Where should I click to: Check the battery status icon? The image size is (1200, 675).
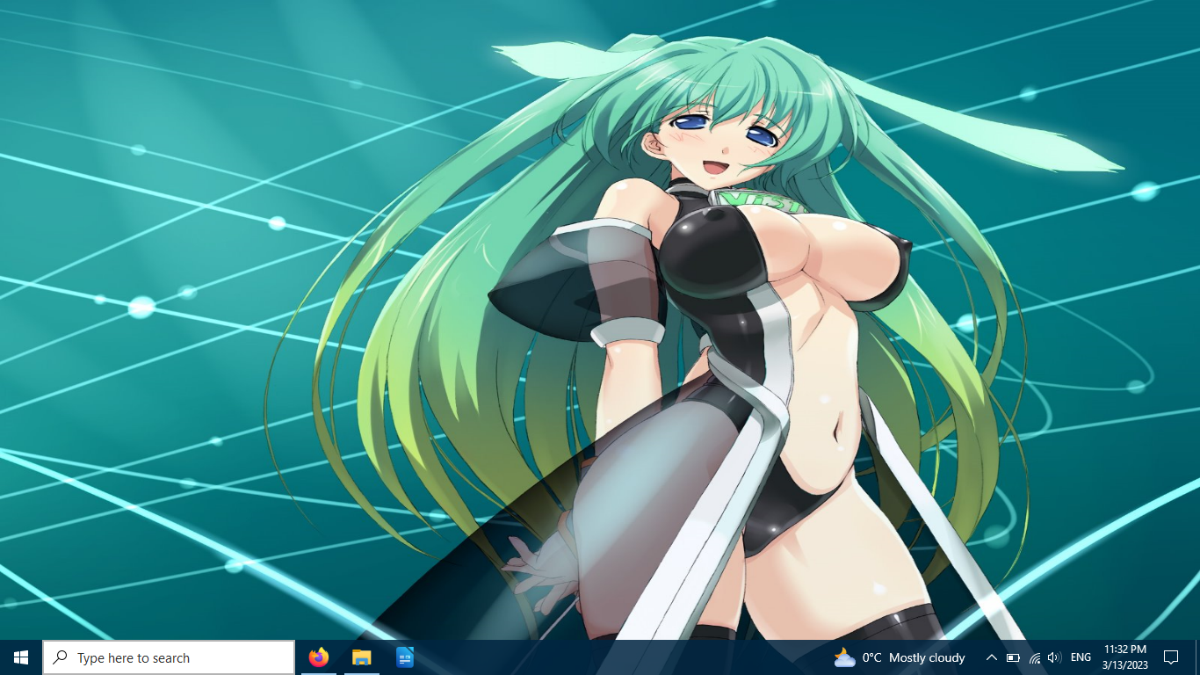point(1013,658)
